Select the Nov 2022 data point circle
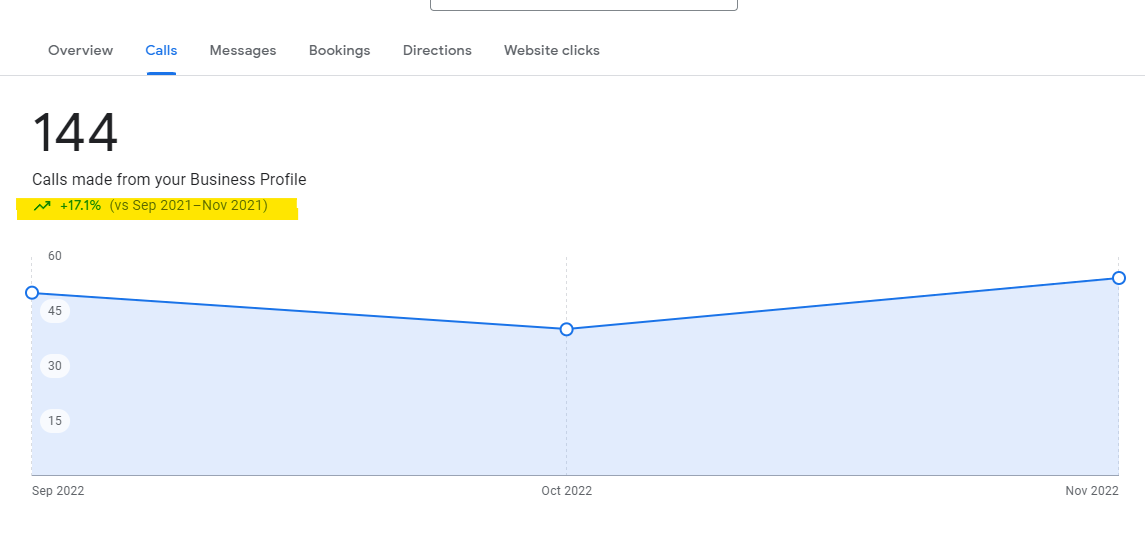 1119,278
